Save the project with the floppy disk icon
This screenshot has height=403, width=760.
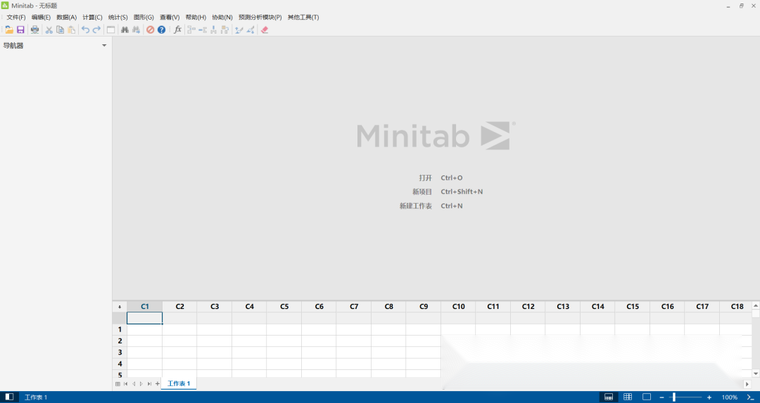click(20, 30)
